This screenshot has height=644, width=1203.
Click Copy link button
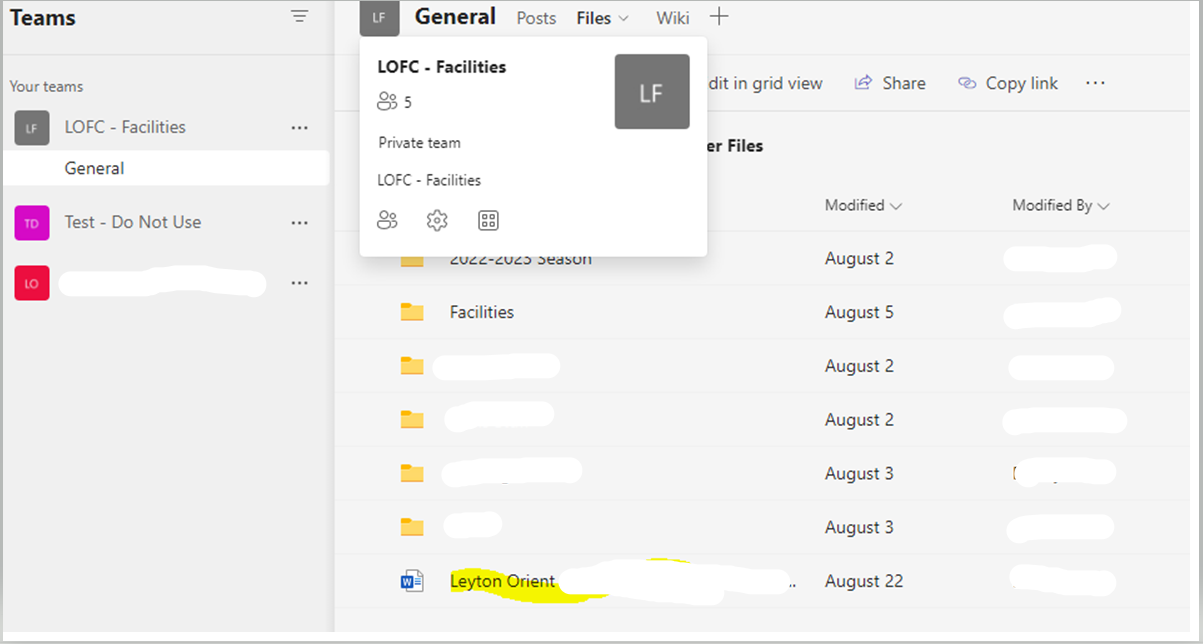(1008, 83)
